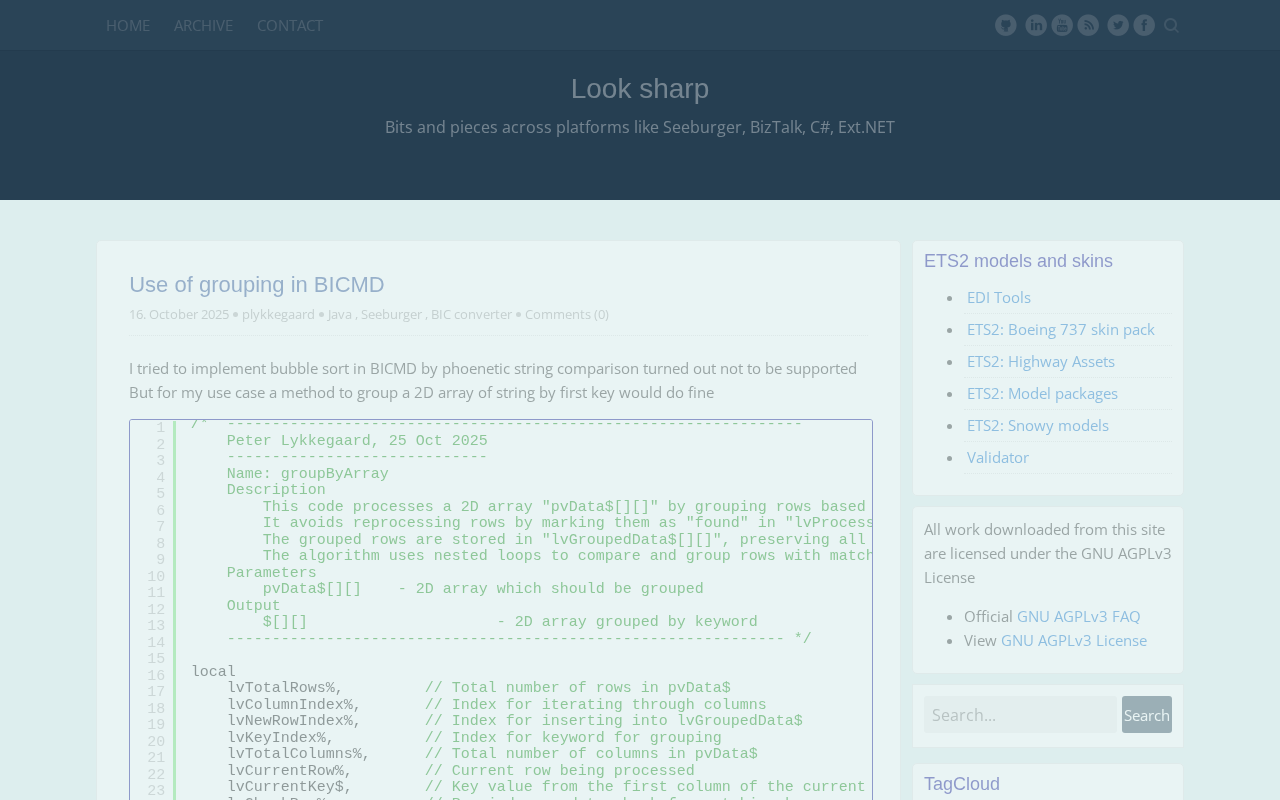This screenshot has height=800, width=1280.
Task: Open the Java category link
Action: point(340,314)
